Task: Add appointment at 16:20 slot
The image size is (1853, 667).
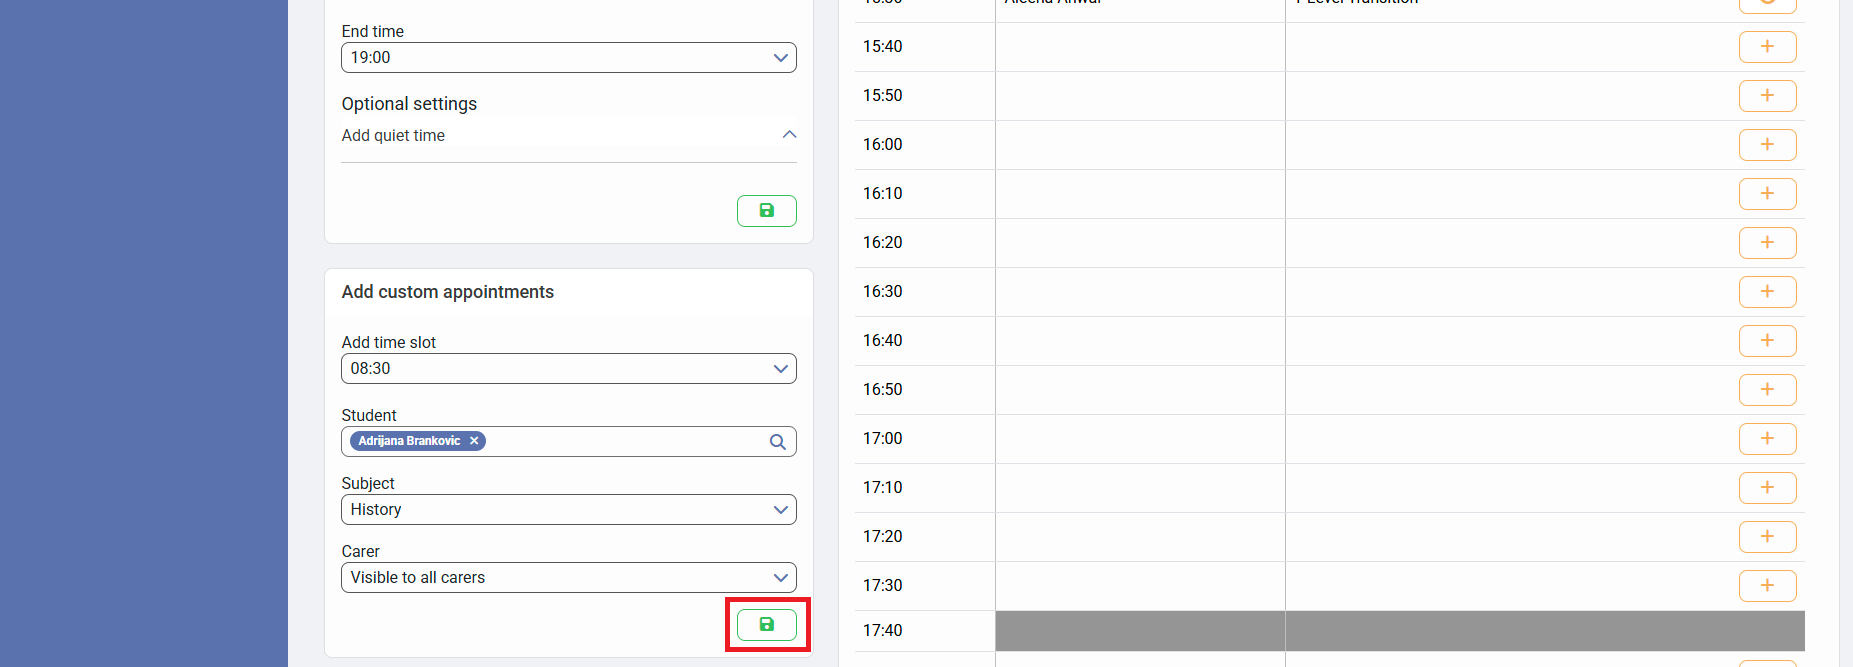Action: click(1767, 243)
